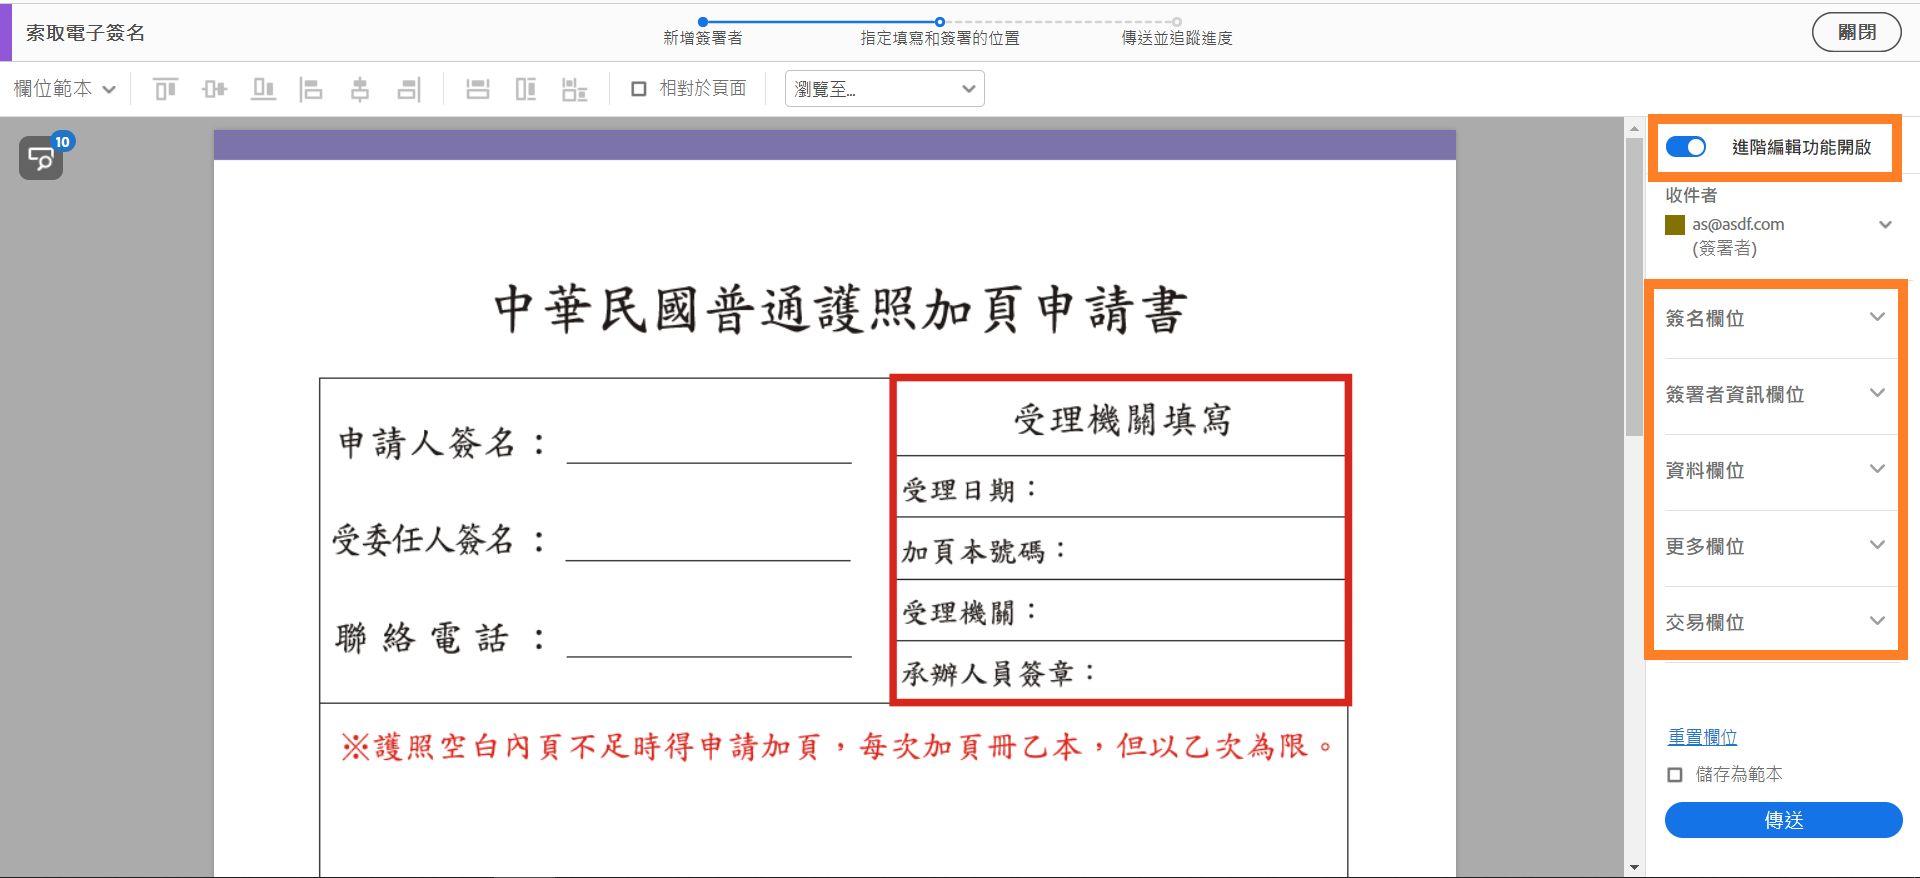Click the scrollbar up arrow
1920x878 pixels.
1634,128
